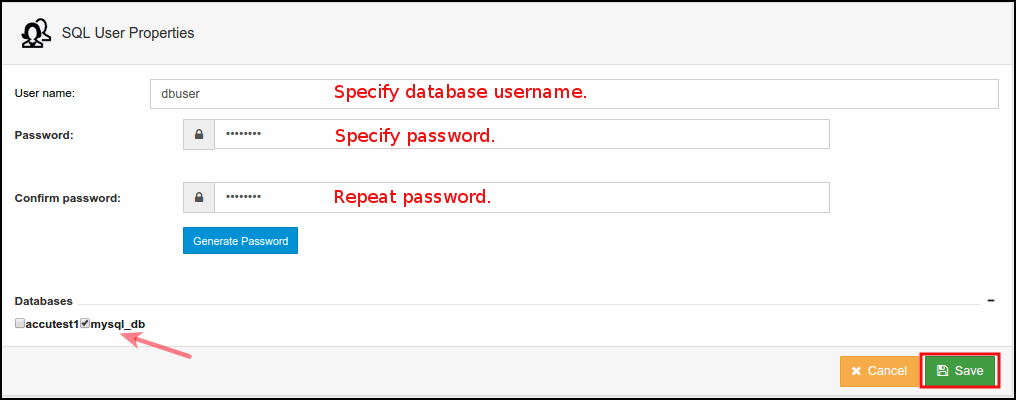This screenshot has height=400, width=1016.
Task: Click the lock icon beside Password field
Action: (199, 135)
